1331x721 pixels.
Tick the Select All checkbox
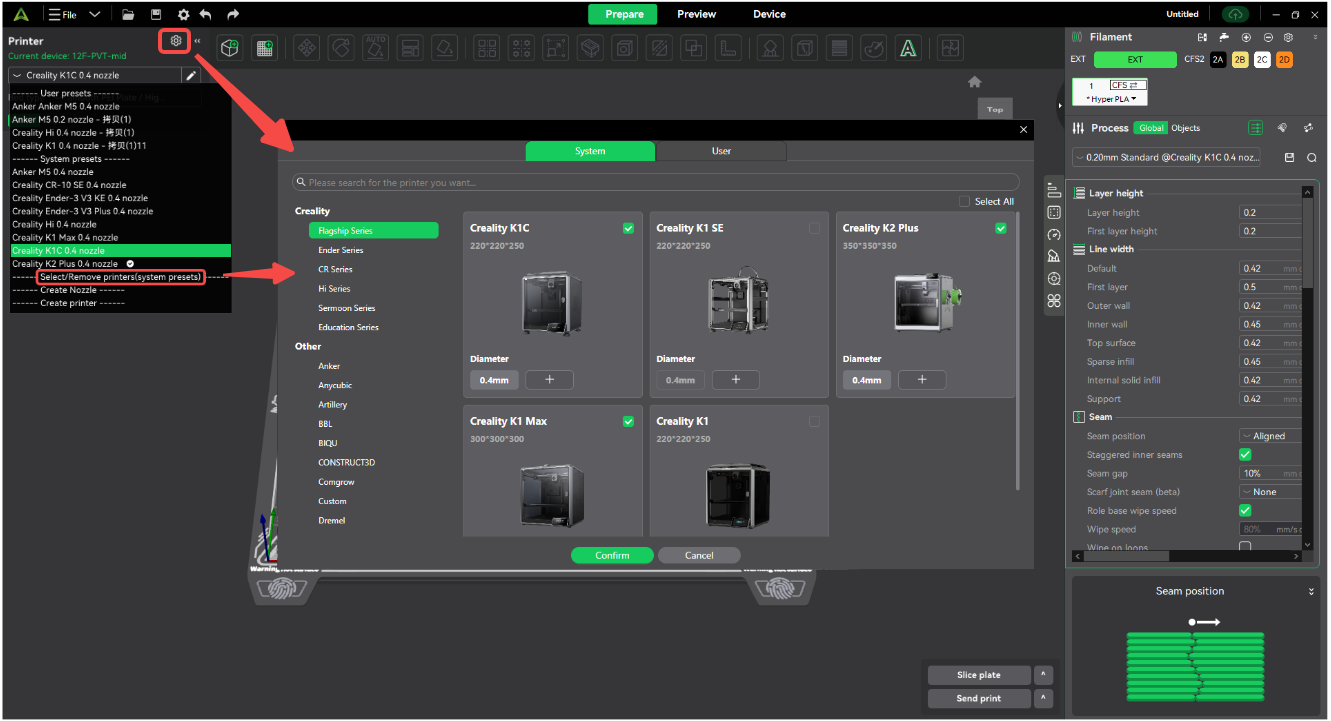tap(964, 201)
